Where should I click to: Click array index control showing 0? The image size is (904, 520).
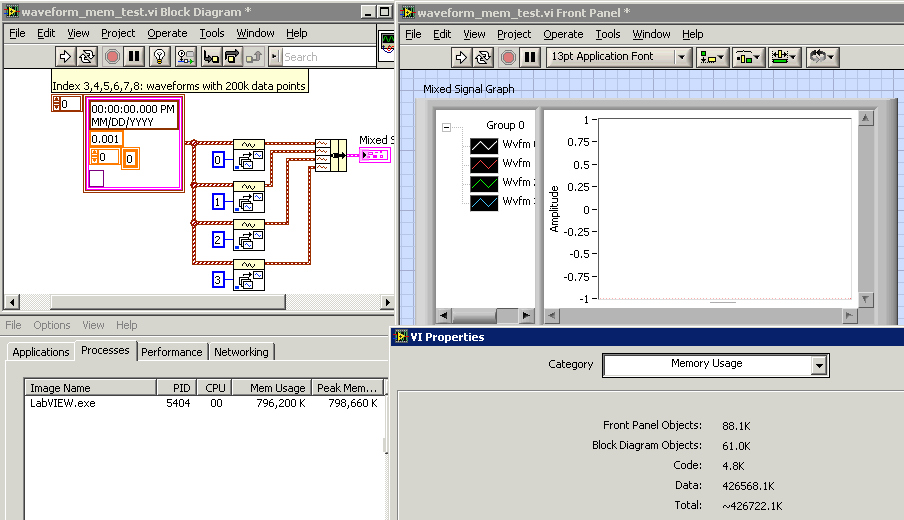67,104
